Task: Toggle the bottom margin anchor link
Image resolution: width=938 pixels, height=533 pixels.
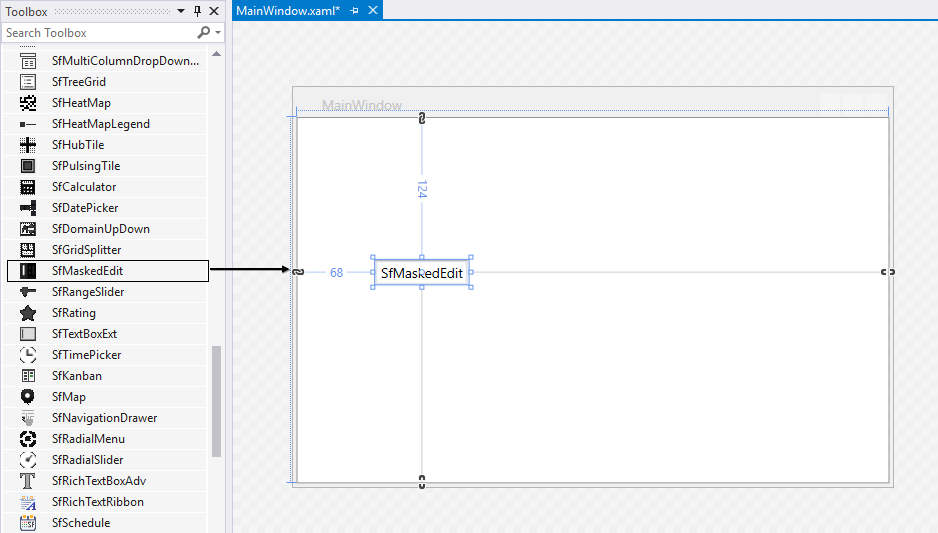Action: pyautogui.click(x=422, y=482)
